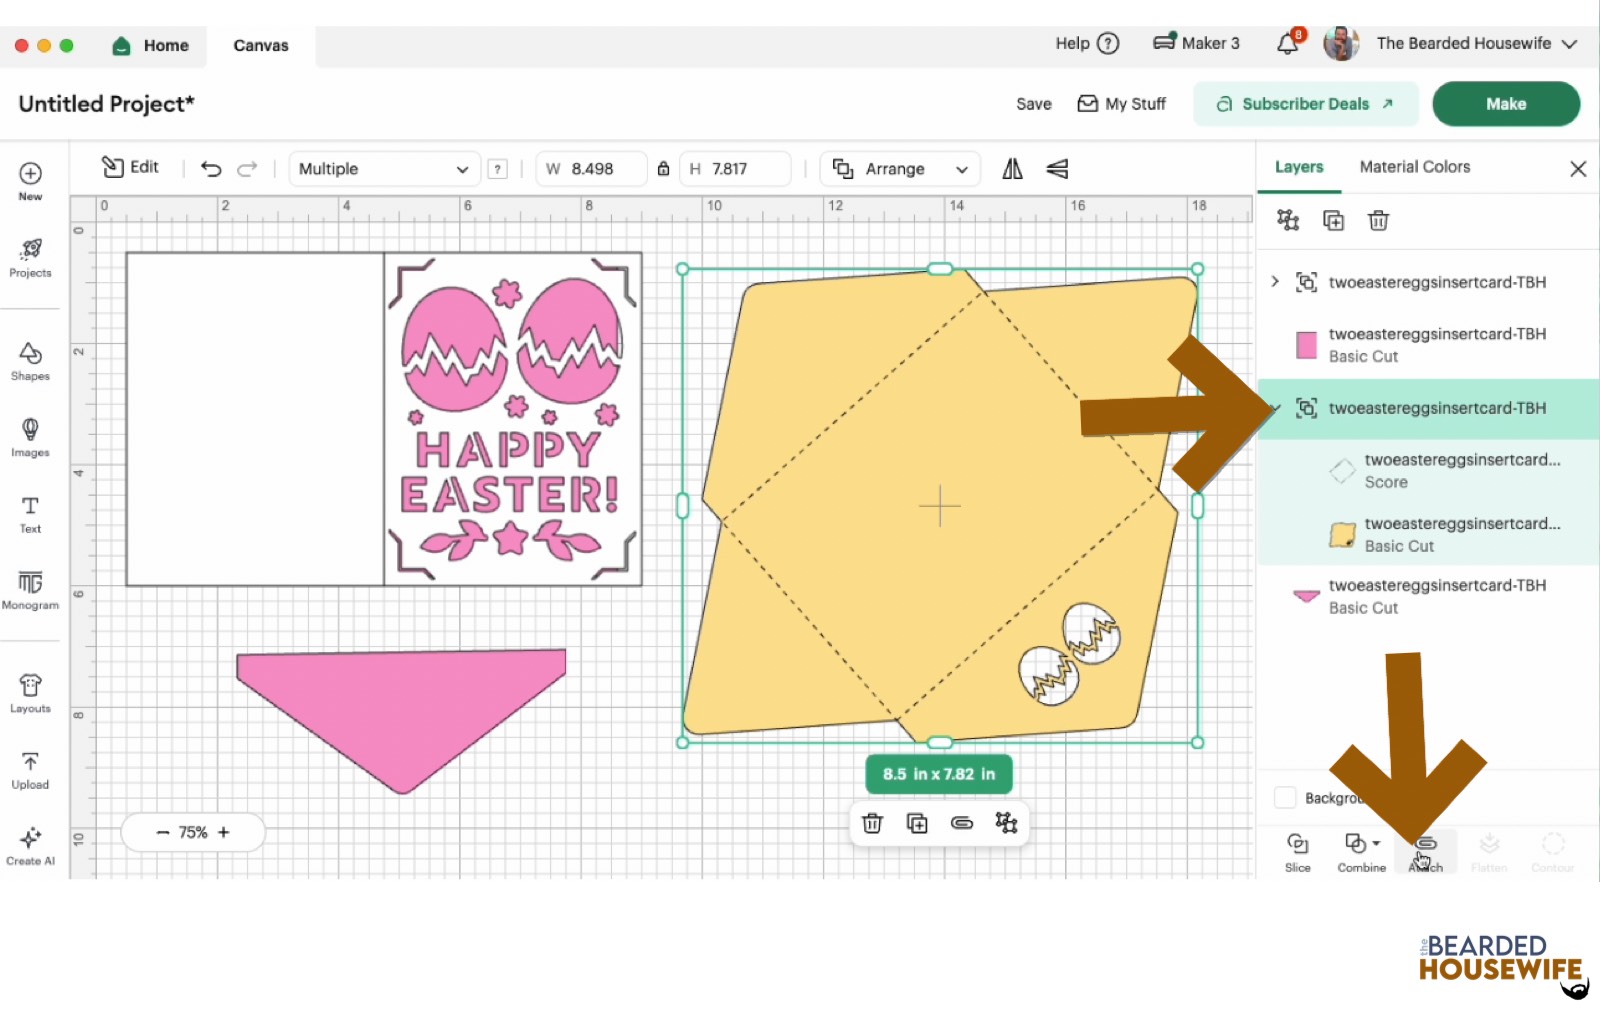Flip the selection horizontally

tap(1011, 168)
